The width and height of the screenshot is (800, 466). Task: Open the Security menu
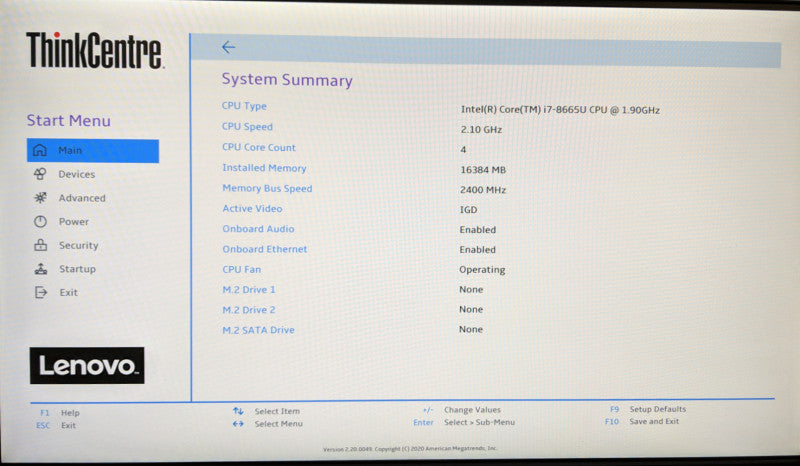tap(79, 246)
